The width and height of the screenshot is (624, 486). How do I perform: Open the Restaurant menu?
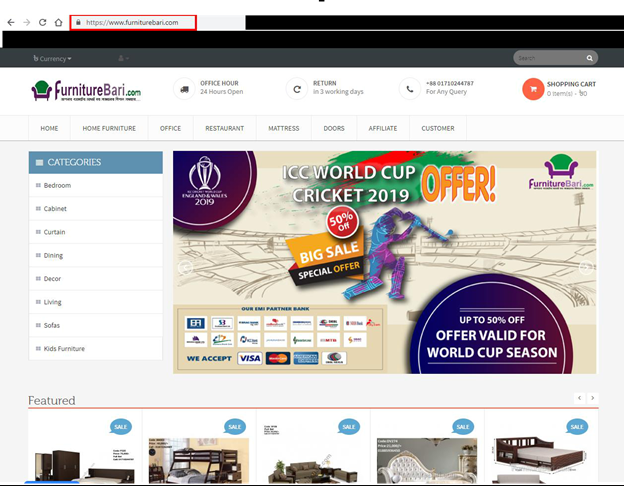tap(224, 128)
